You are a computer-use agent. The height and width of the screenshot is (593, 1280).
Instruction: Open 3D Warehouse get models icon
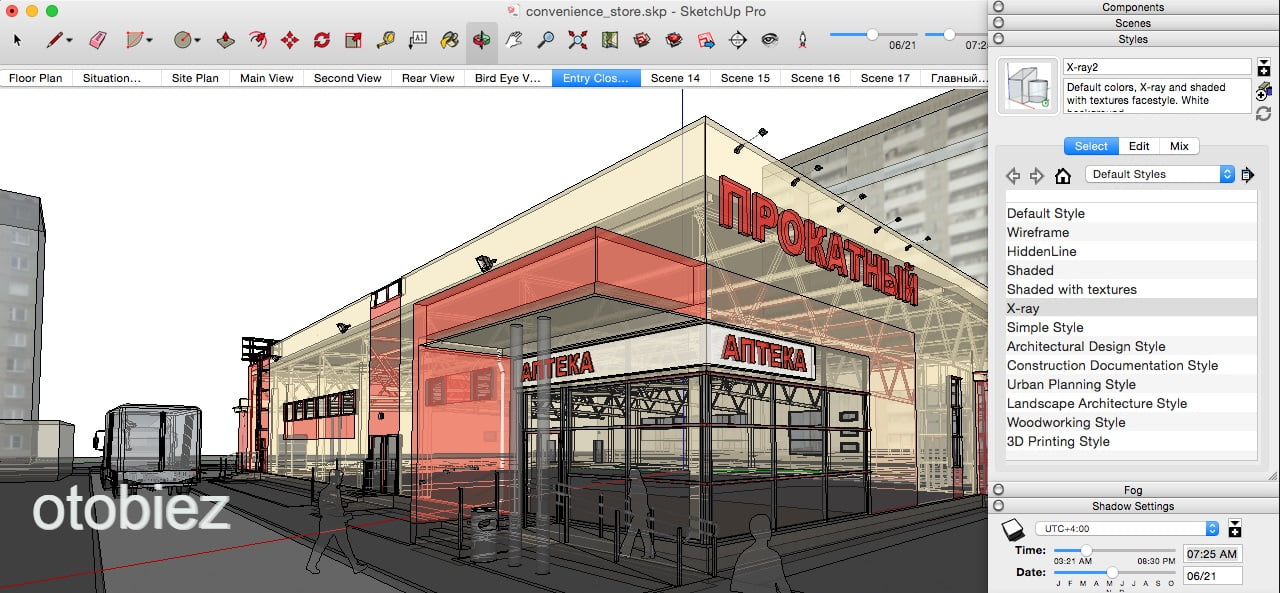click(642, 40)
